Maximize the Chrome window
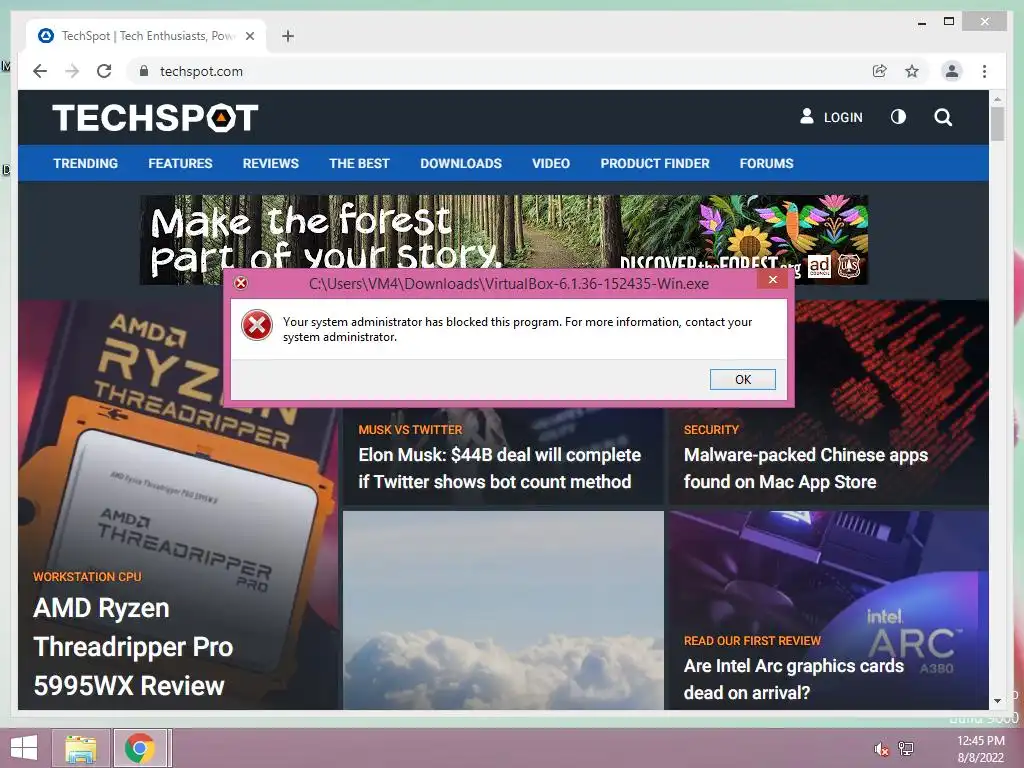The image size is (1024, 768). click(x=949, y=22)
